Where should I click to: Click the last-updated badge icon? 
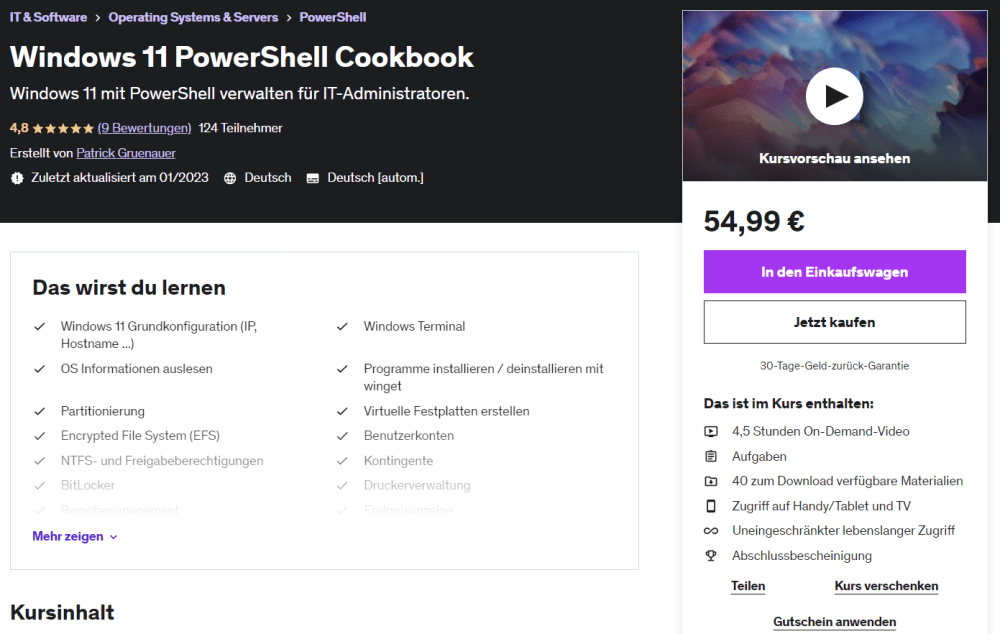tap(16, 178)
